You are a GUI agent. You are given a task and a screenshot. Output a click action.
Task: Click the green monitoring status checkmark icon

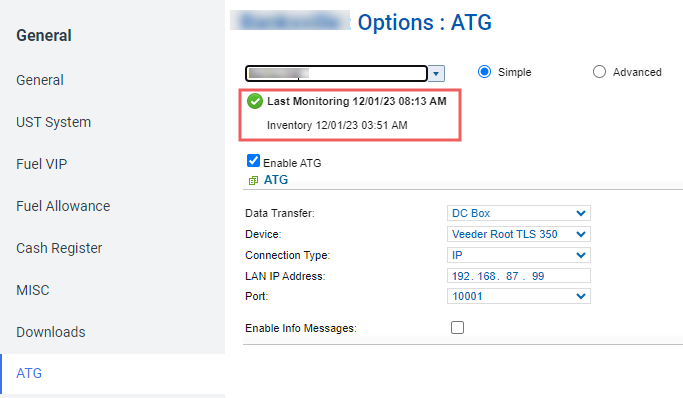255,101
